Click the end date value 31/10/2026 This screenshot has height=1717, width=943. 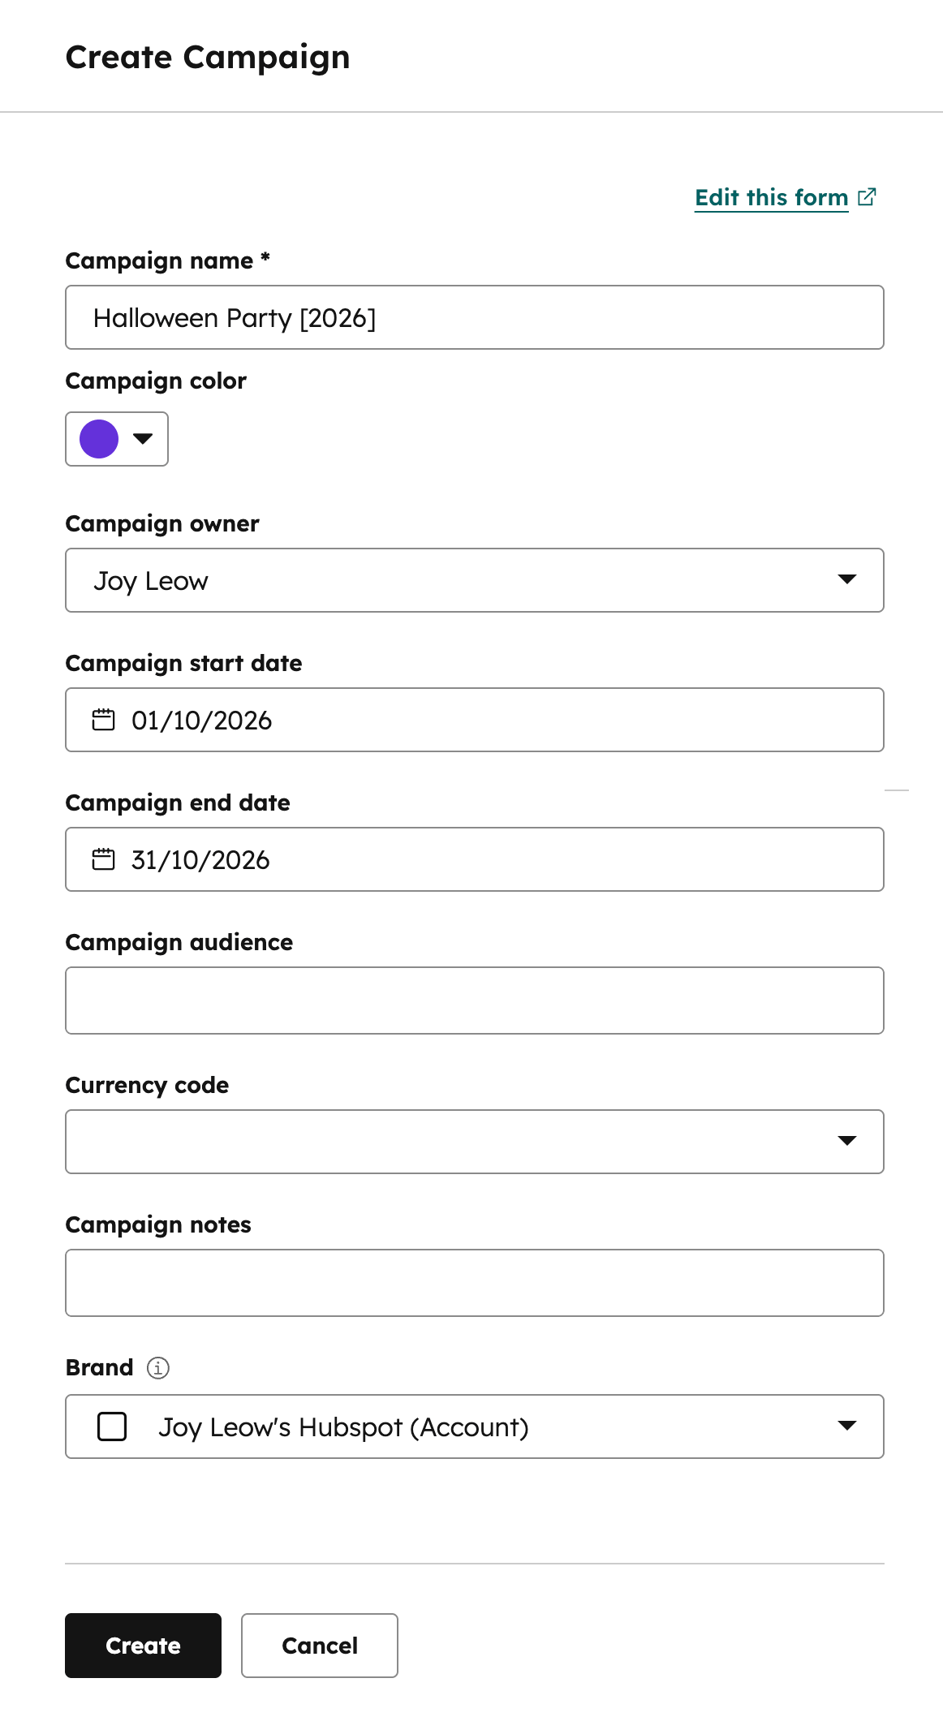coord(200,860)
